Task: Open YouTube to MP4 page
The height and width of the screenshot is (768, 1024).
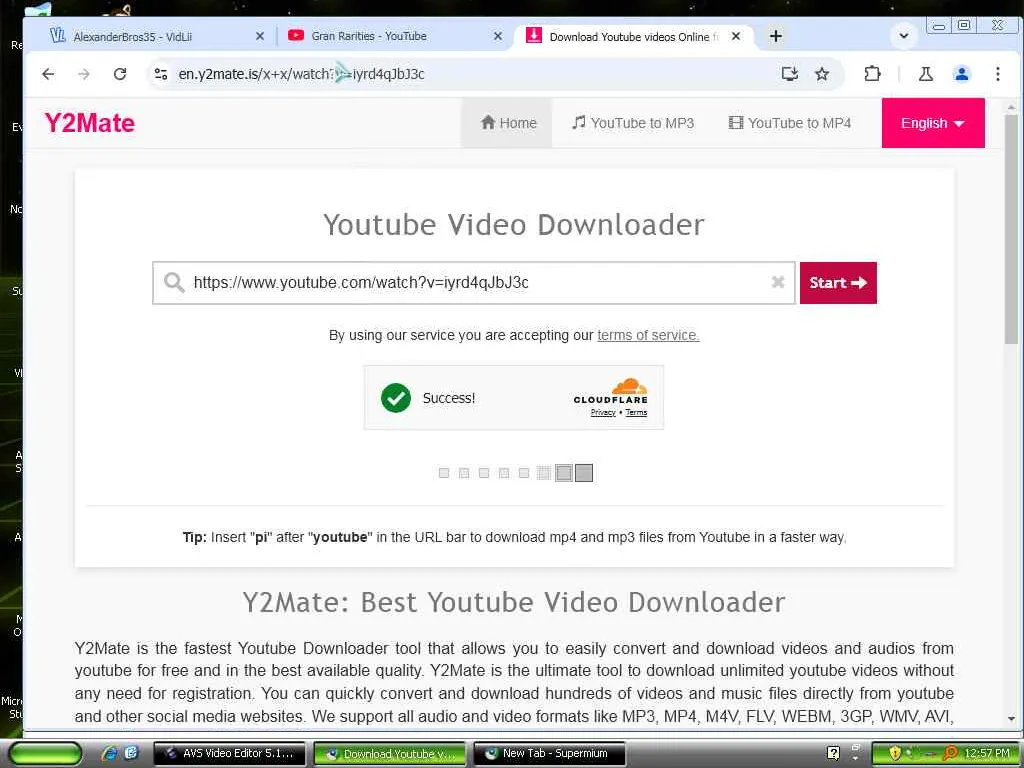Action: tap(790, 123)
